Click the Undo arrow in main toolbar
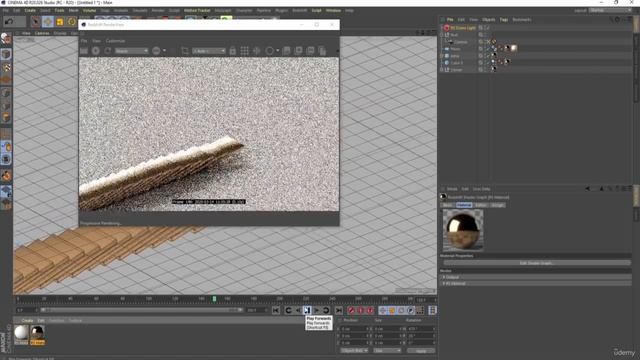This screenshot has width=640, height=360. click(x=9, y=21)
